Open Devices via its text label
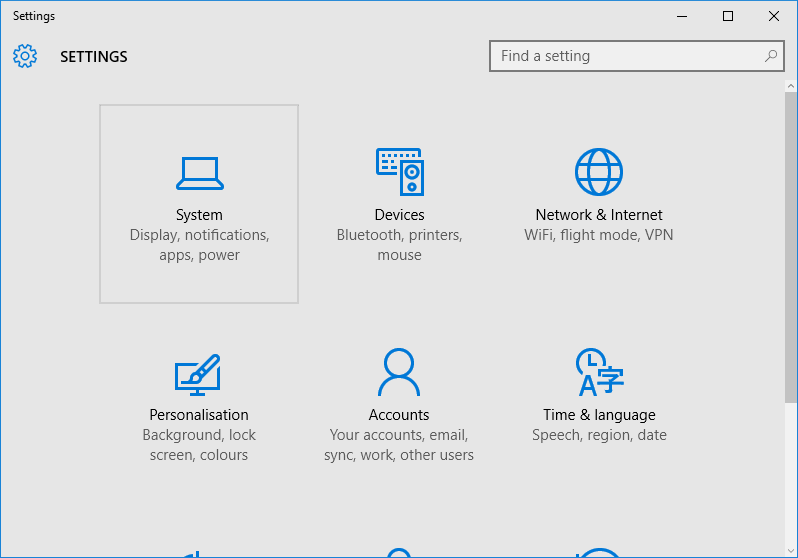Viewport: 798px width, 558px height. click(399, 215)
